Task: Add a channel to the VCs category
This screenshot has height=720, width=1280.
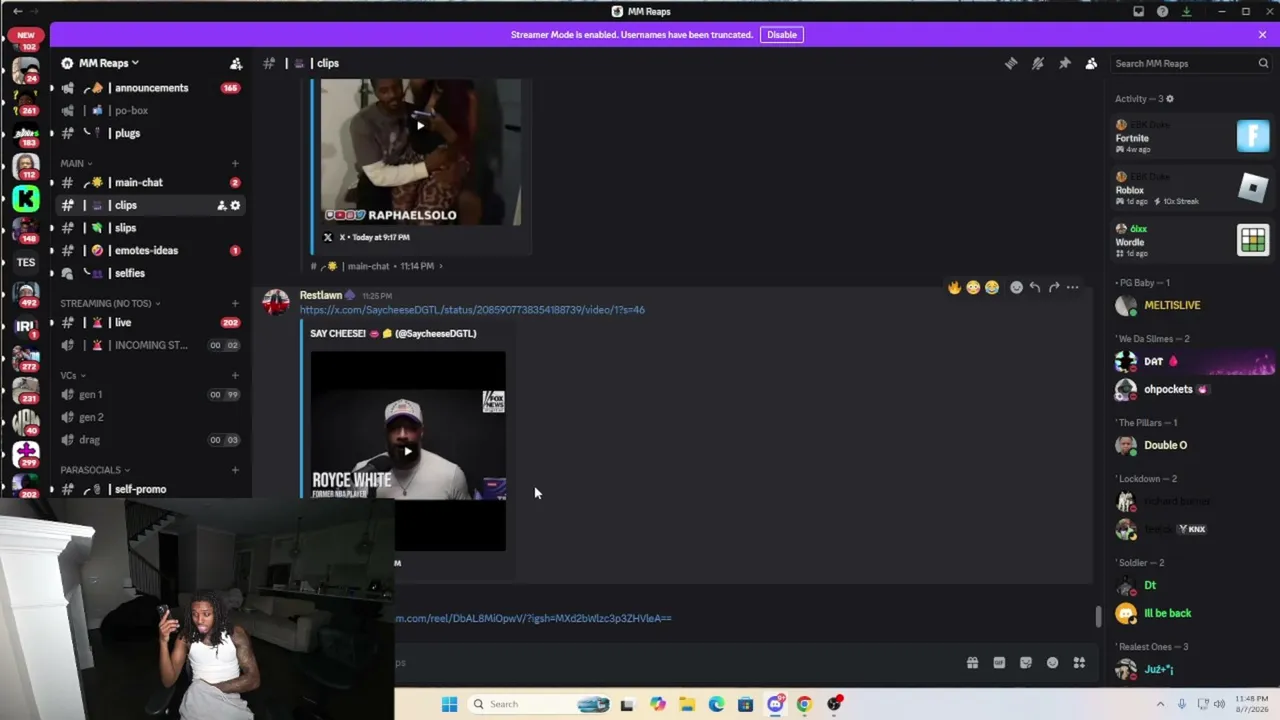Action: (x=235, y=375)
